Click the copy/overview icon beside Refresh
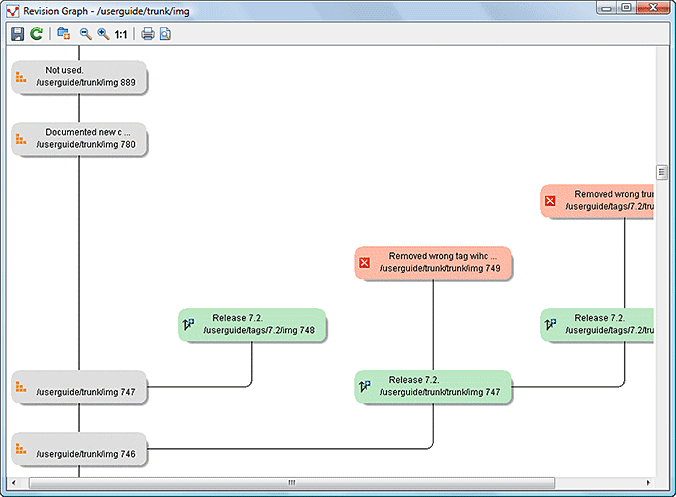This screenshot has width=676, height=497. click(64, 34)
